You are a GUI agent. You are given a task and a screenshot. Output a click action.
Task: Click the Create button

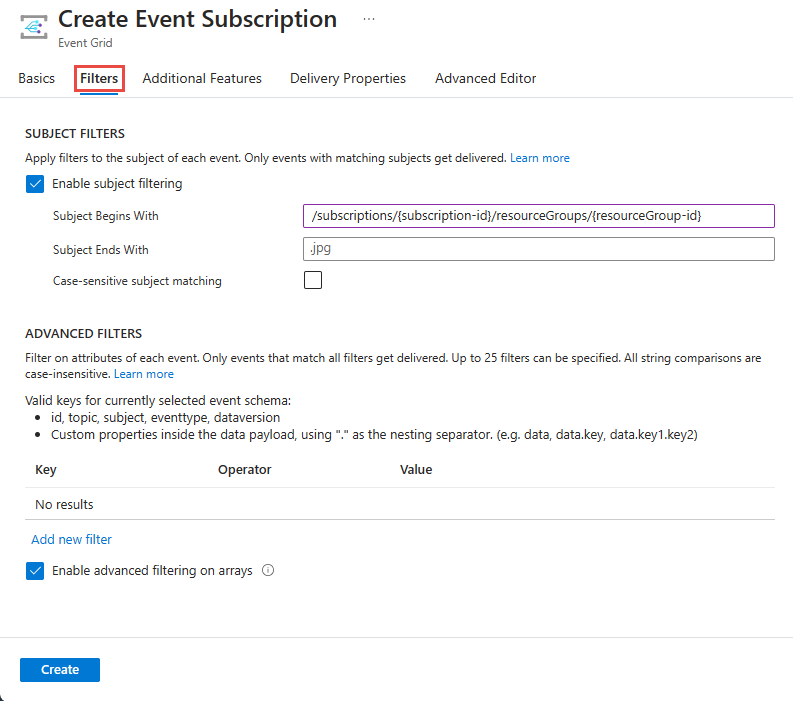pos(60,670)
